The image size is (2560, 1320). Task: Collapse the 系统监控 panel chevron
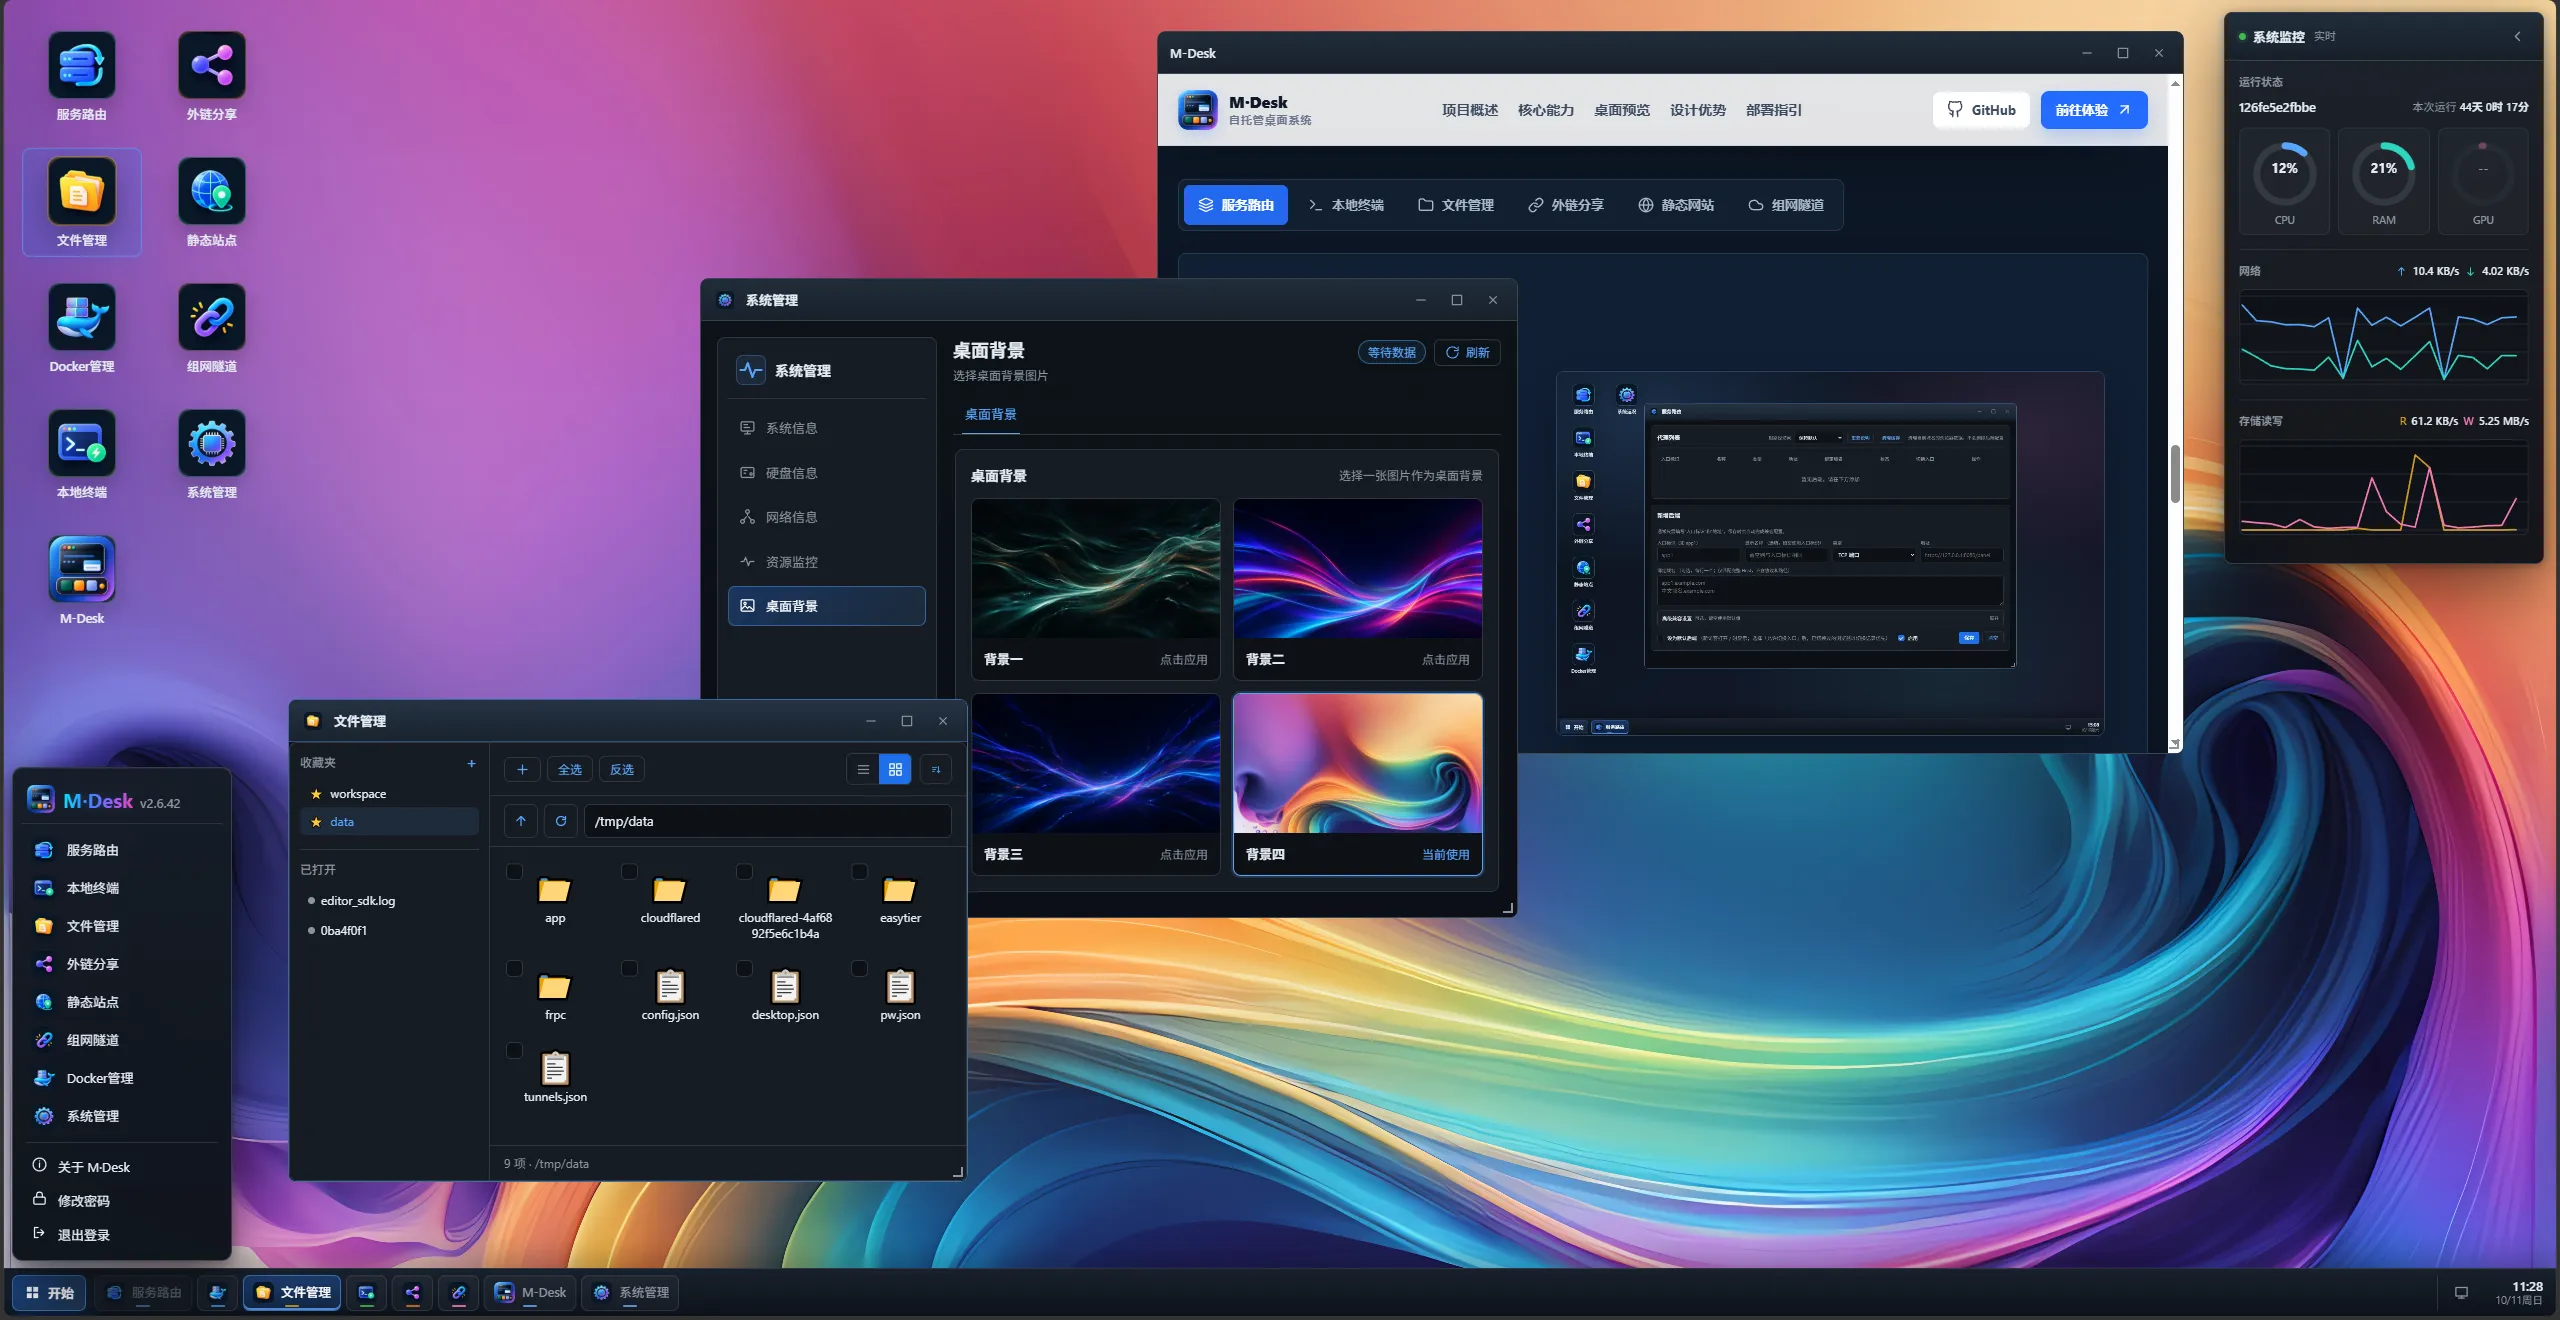point(2517,36)
